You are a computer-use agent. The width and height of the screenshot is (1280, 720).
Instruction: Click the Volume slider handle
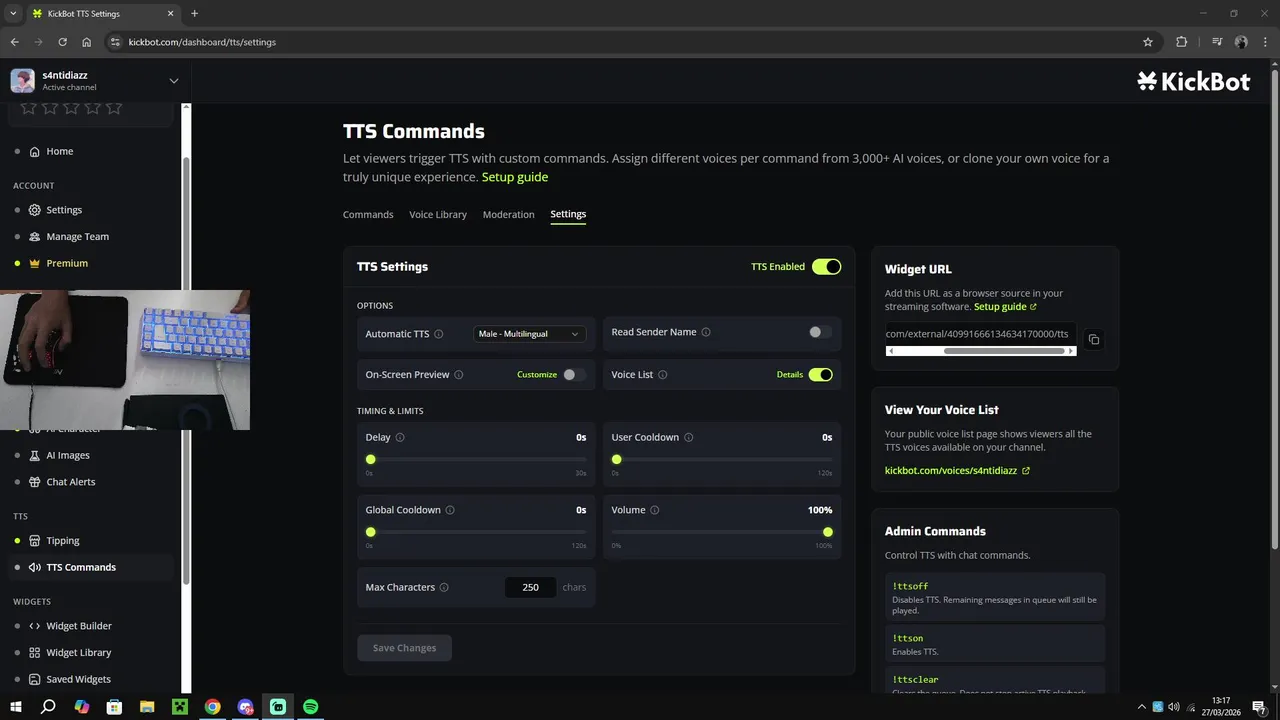828,532
